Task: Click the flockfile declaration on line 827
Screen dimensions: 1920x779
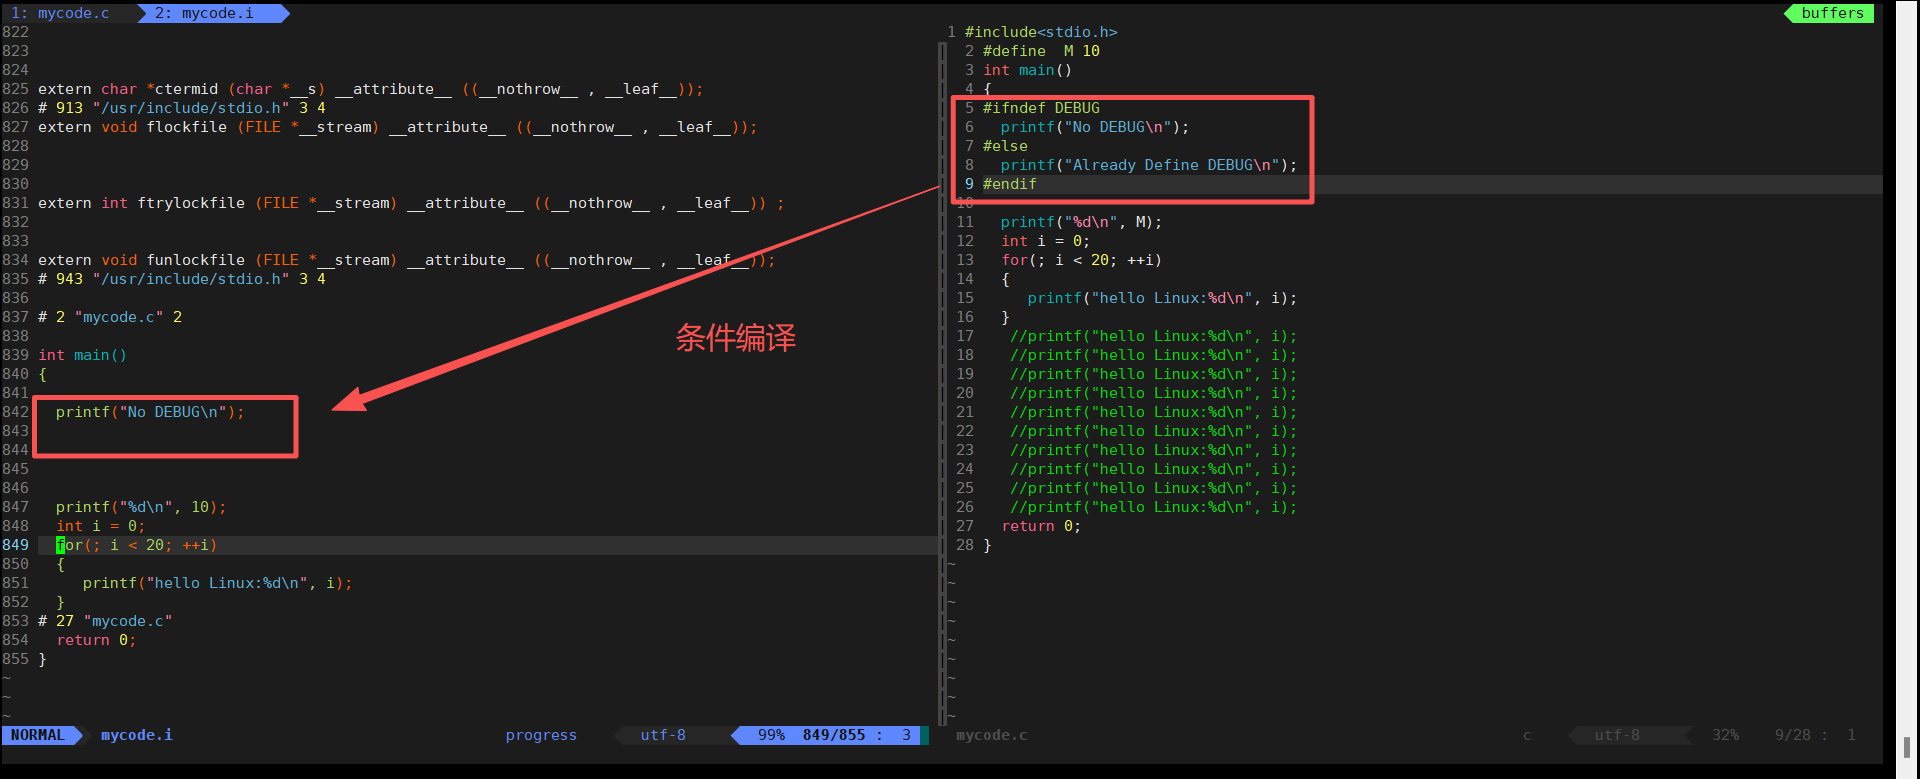Action: (398, 127)
